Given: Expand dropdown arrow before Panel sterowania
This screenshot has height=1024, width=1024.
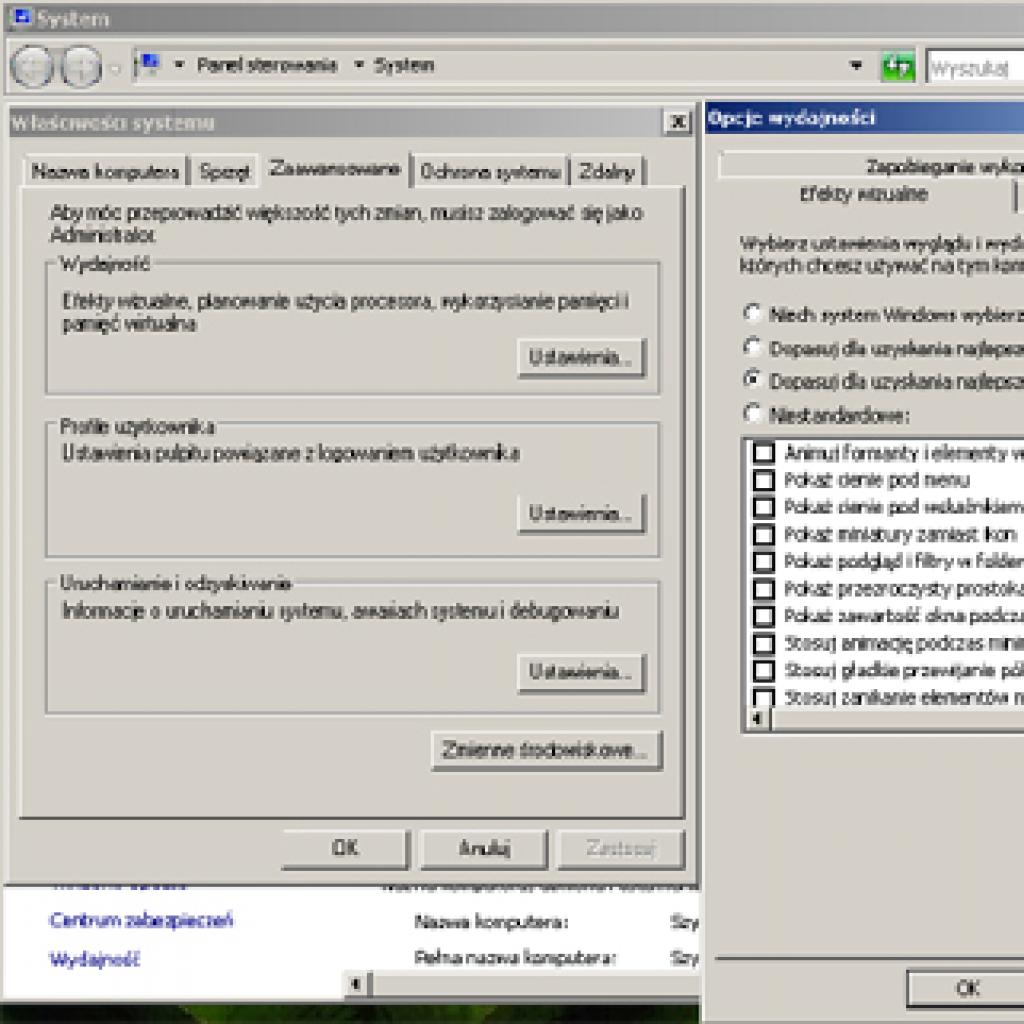Looking at the screenshot, I should 179,65.
